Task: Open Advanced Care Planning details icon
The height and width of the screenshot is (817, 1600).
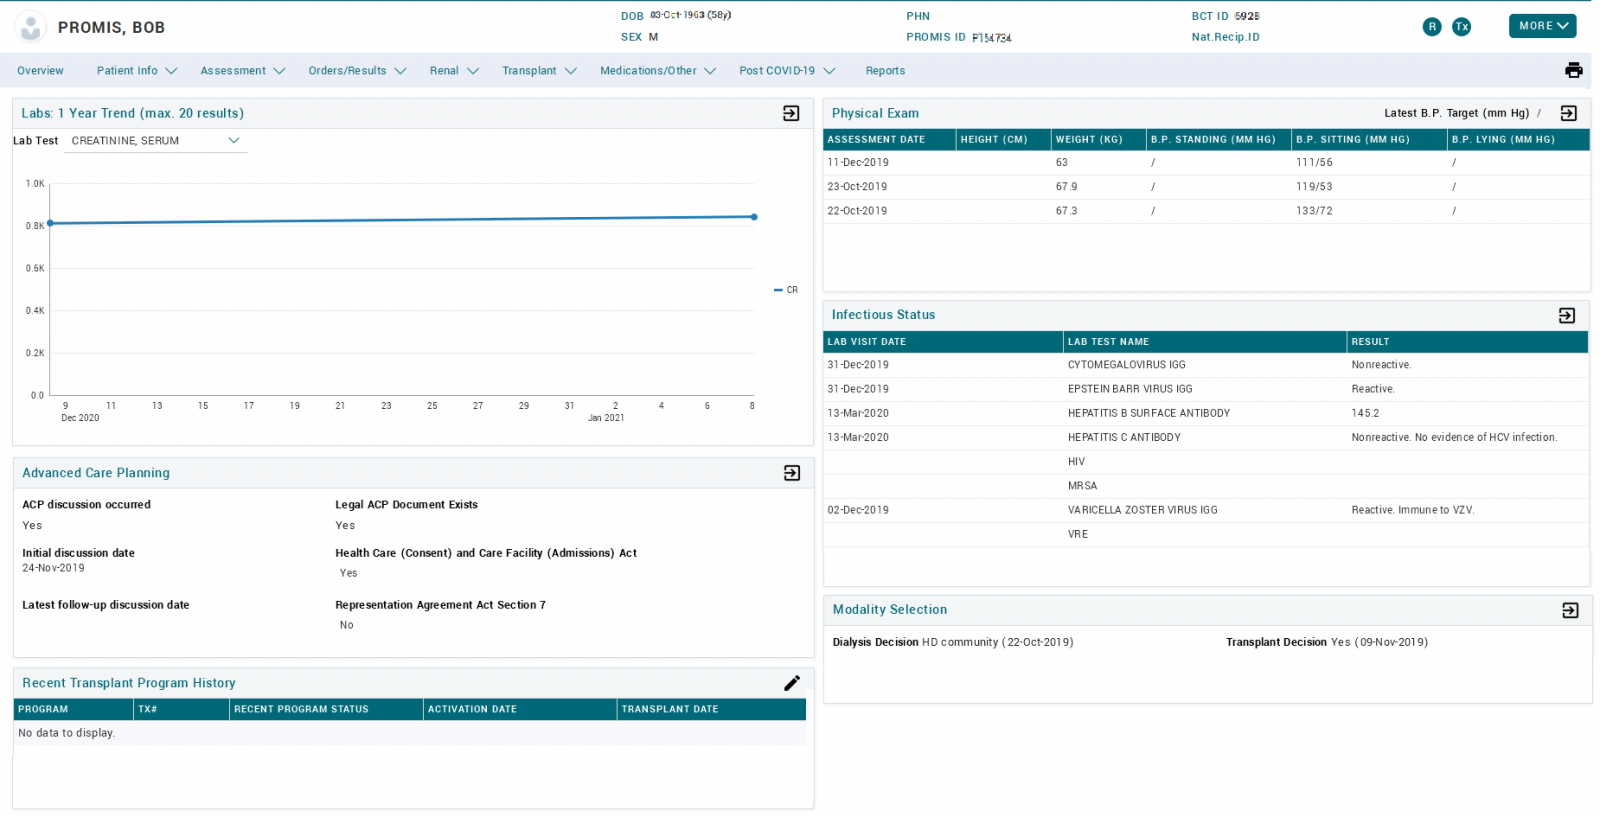Action: pyautogui.click(x=791, y=473)
